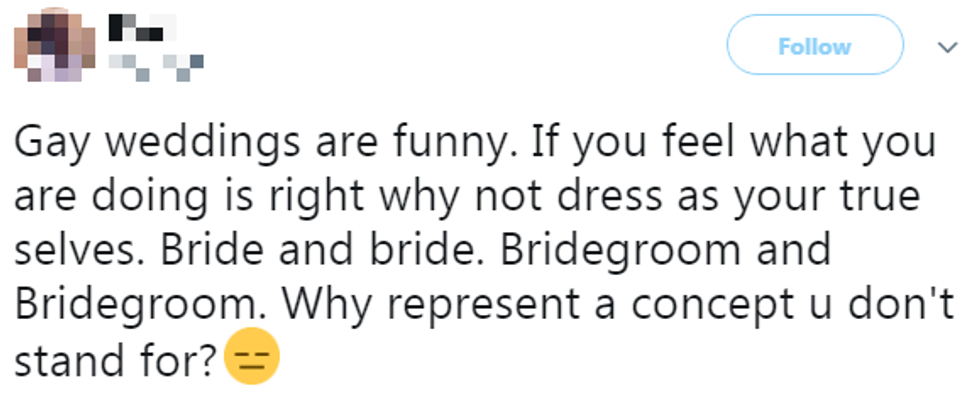Screen dimensions: 980x394
Task: Open the pixelated profile avatar
Action: coord(54,46)
